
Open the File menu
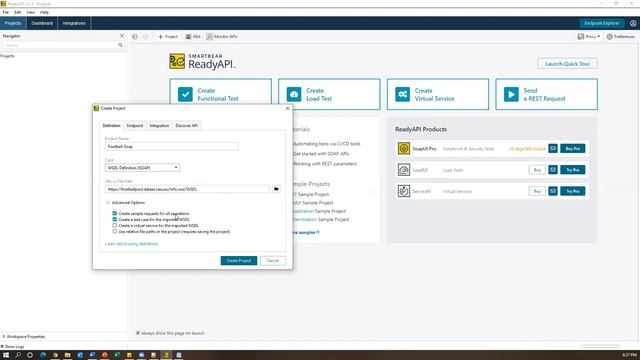click(x=5, y=12)
